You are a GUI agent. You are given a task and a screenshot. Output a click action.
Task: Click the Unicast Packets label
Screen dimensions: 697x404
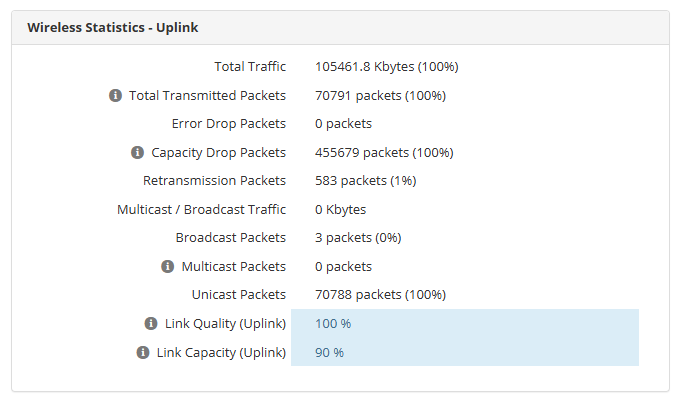pos(238,295)
